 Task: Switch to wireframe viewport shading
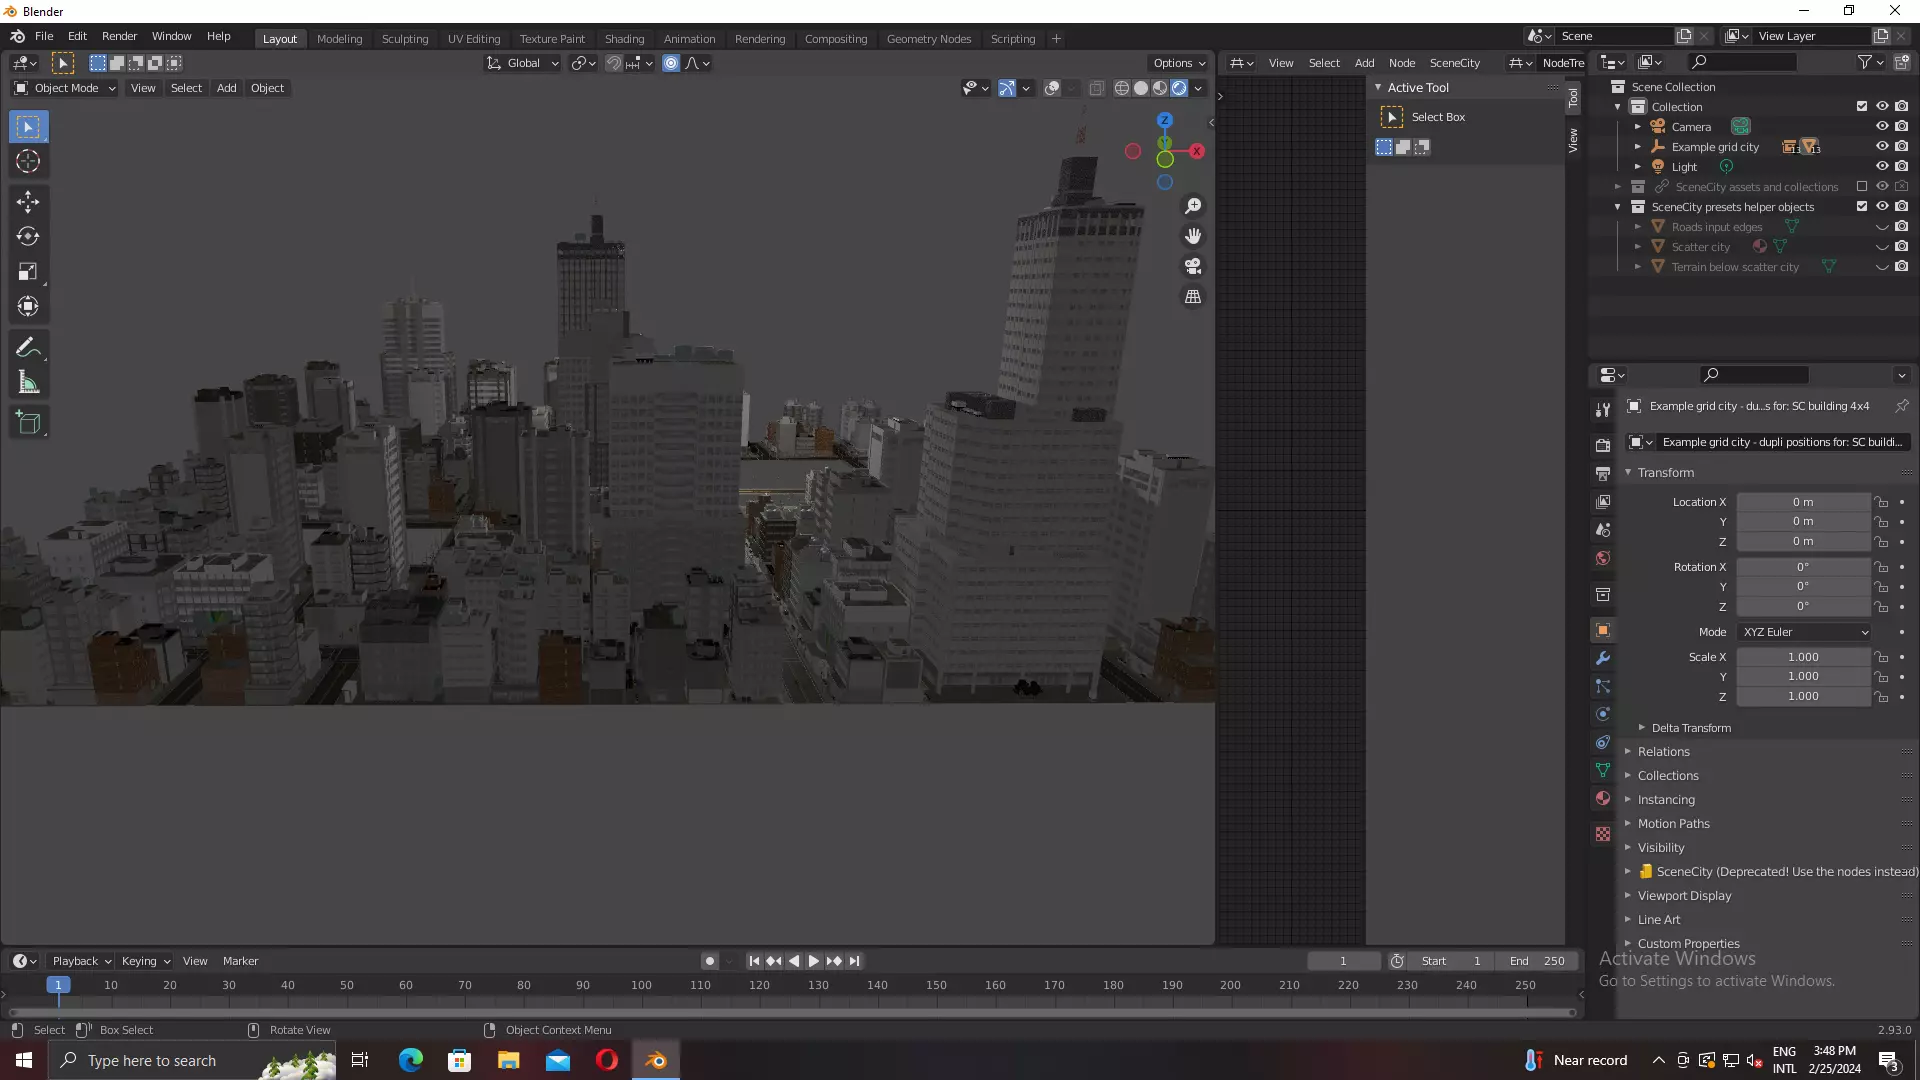pyautogui.click(x=1122, y=88)
